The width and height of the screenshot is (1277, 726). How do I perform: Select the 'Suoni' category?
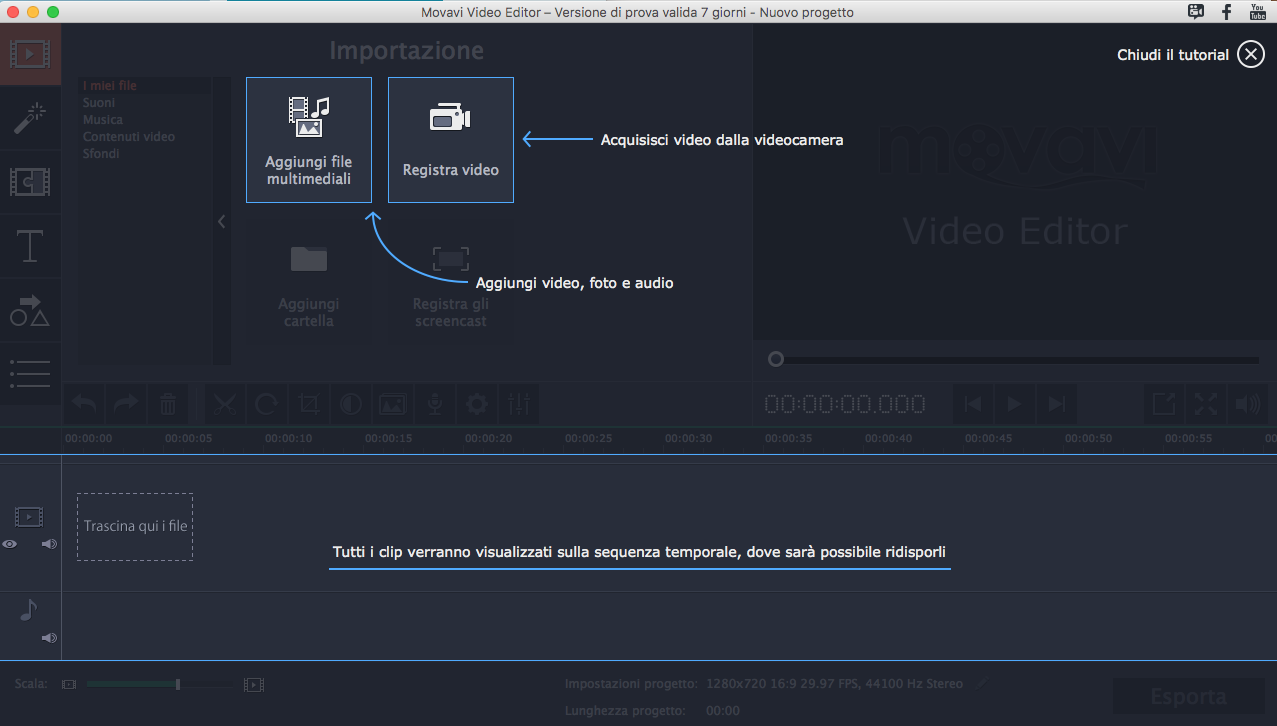point(99,103)
